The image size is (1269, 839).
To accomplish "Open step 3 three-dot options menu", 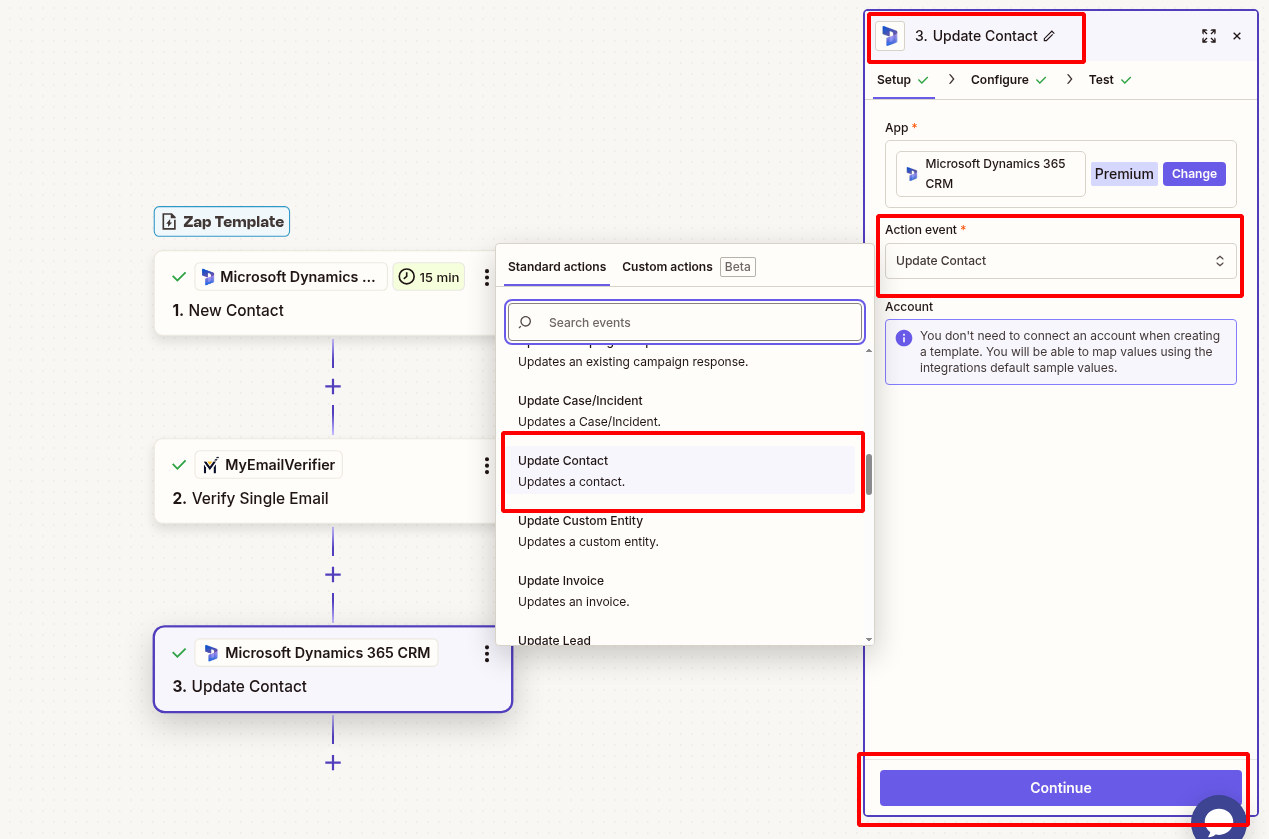I will click(487, 653).
